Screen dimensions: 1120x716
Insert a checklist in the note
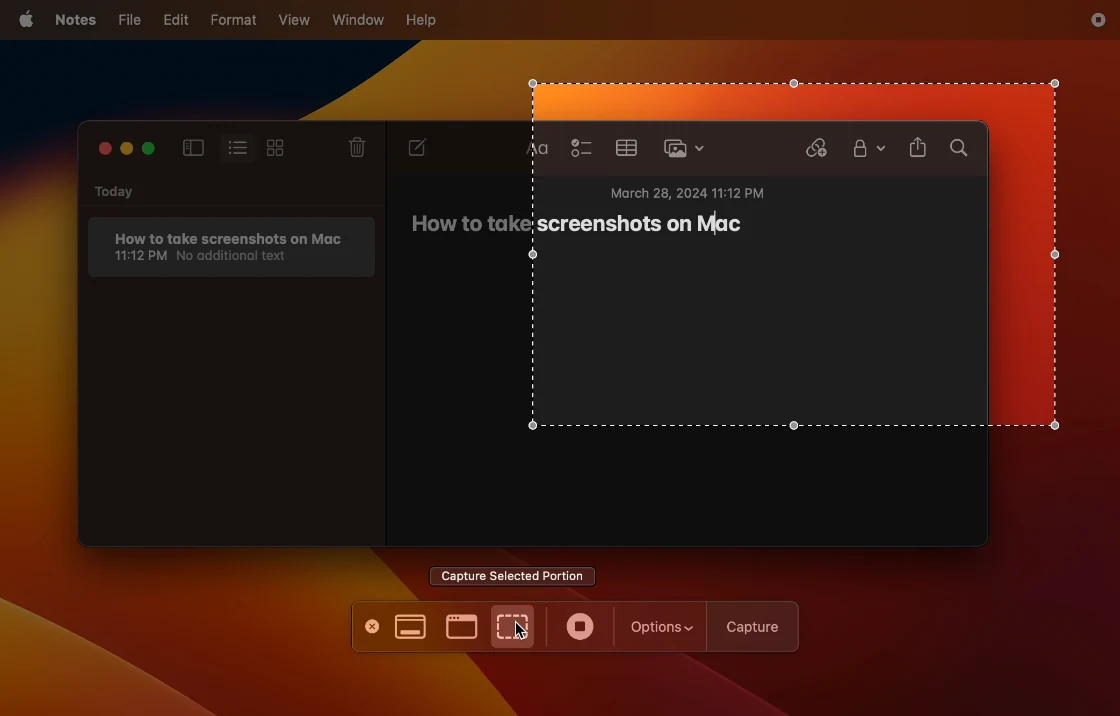pyautogui.click(x=581, y=148)
